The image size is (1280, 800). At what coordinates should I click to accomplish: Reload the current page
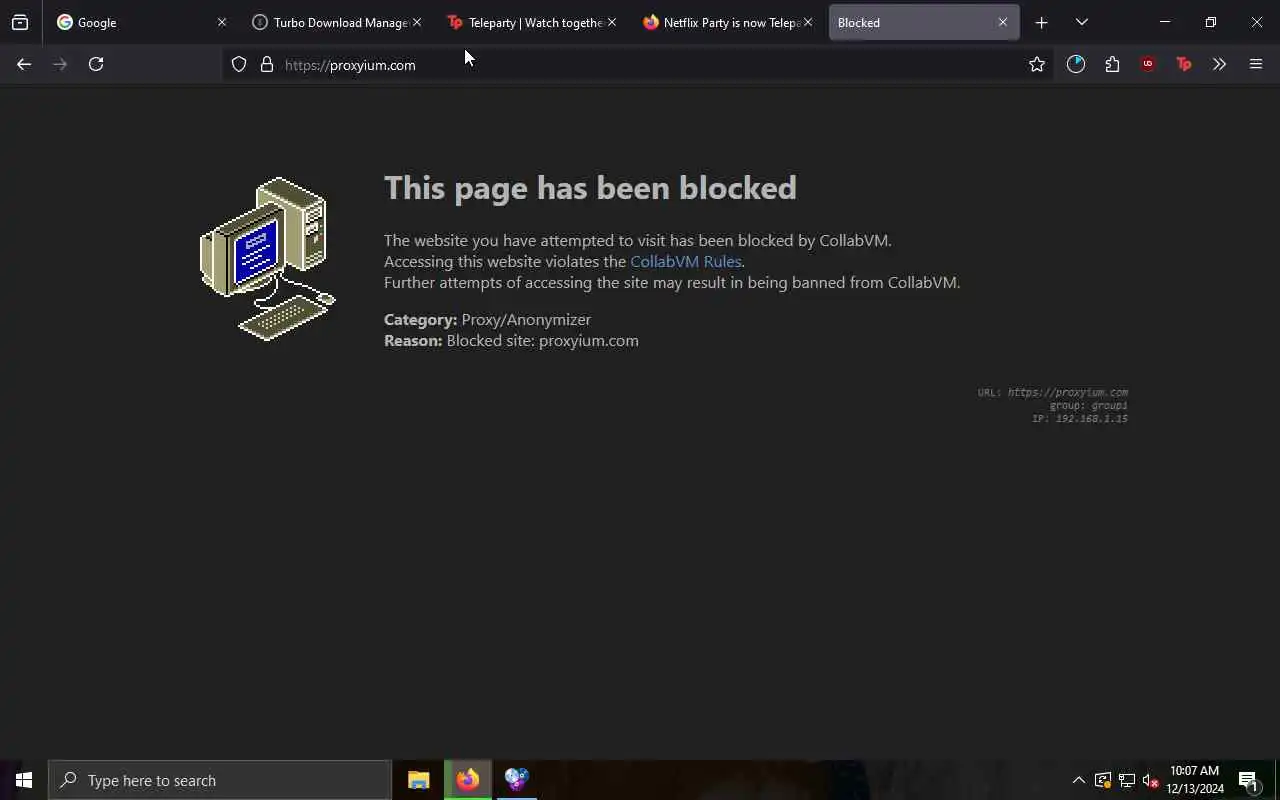pyautogui.click(x=96, y=64)
